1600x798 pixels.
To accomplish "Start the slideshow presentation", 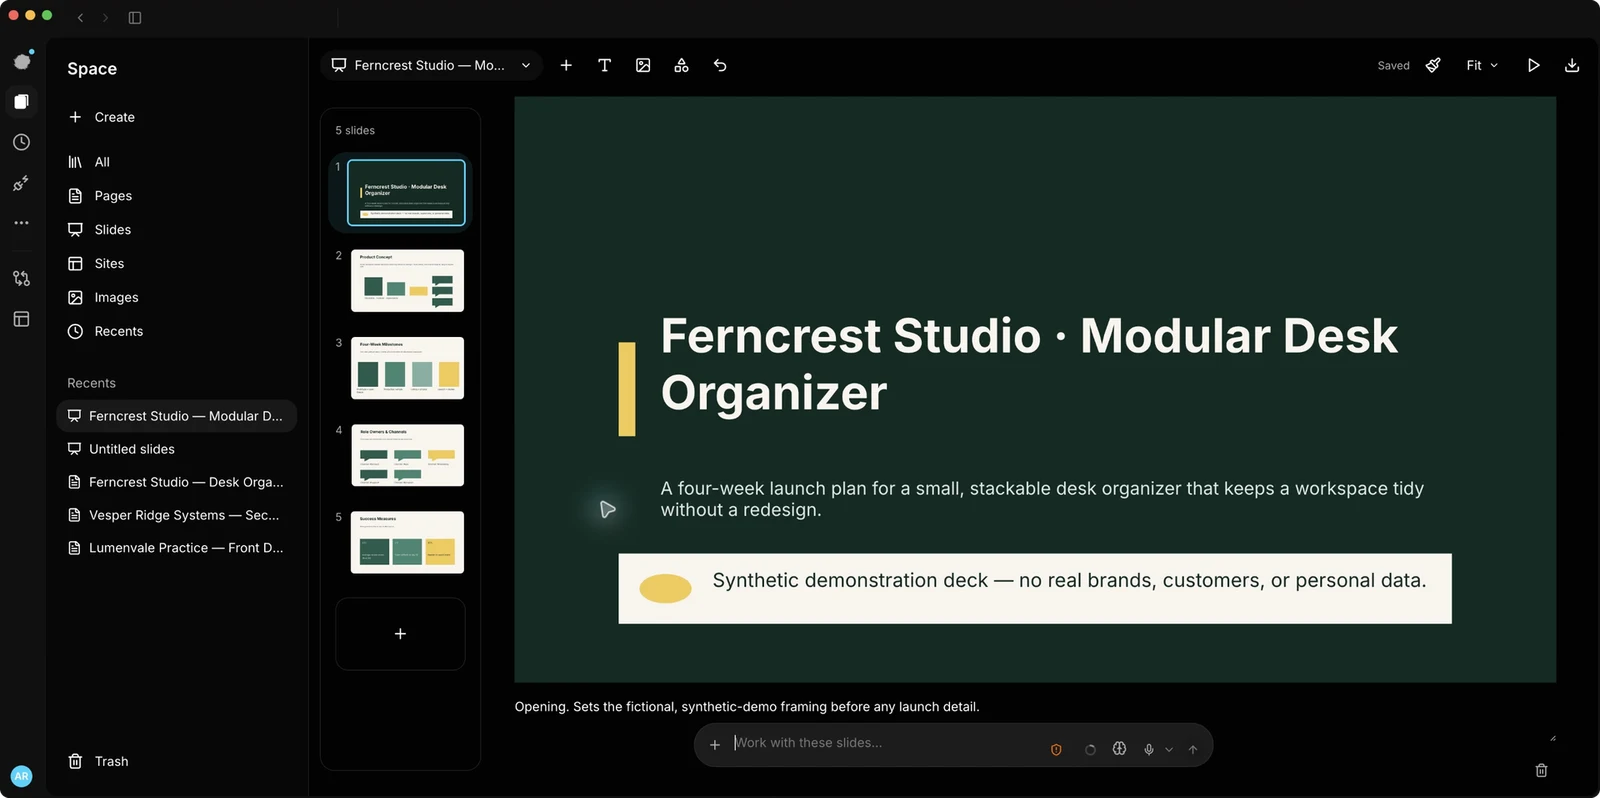I will 1533,65.
